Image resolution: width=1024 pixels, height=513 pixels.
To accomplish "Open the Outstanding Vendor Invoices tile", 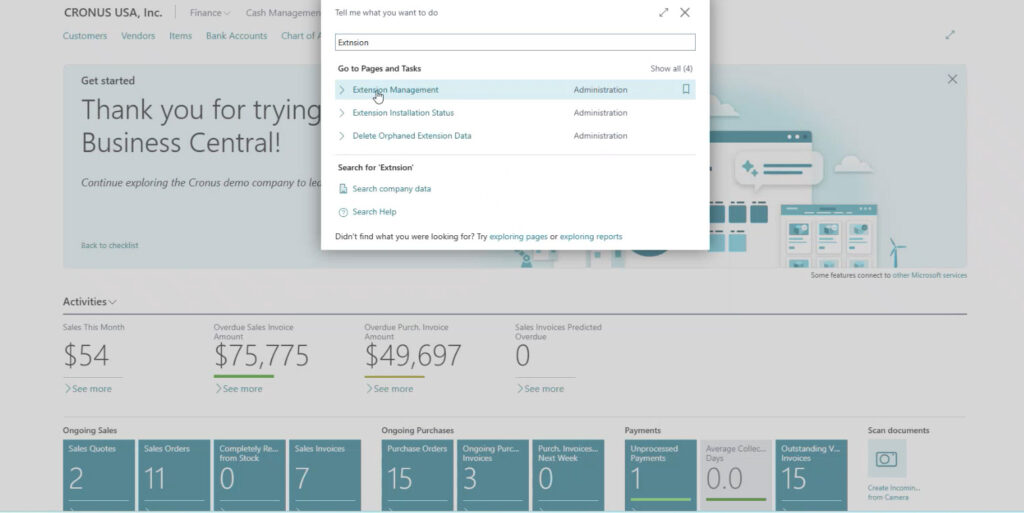I will [x=812, y=475].
